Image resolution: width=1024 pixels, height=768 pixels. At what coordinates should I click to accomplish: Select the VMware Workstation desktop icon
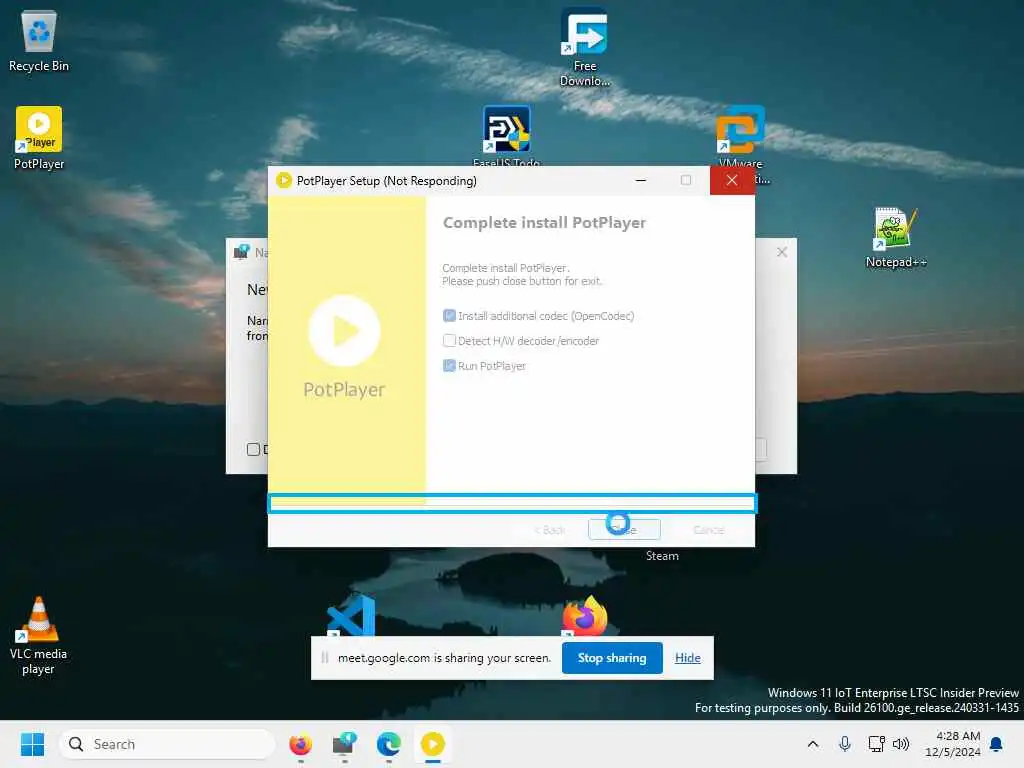740,135
